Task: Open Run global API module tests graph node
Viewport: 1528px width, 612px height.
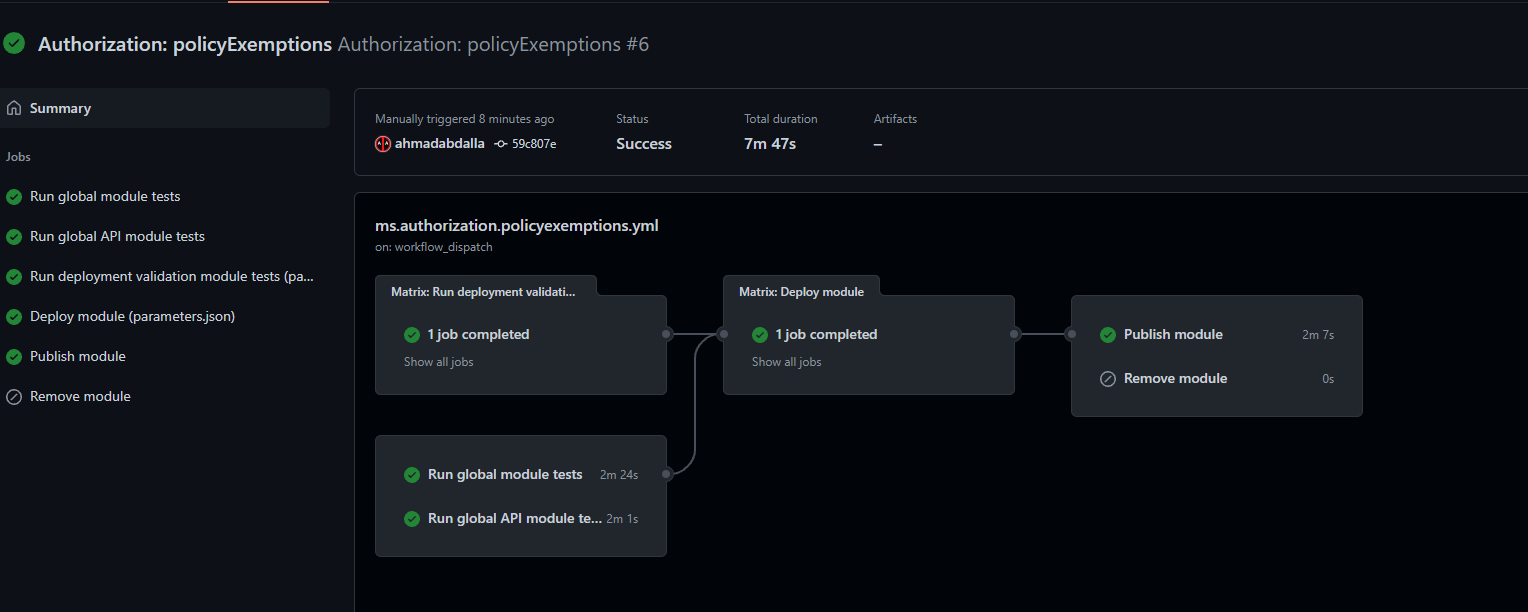Action: (x=514, y=519)
